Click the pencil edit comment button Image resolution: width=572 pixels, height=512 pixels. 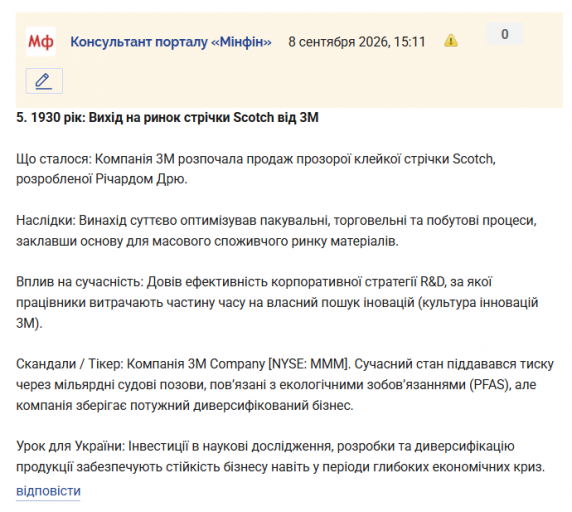coord(44,81)
